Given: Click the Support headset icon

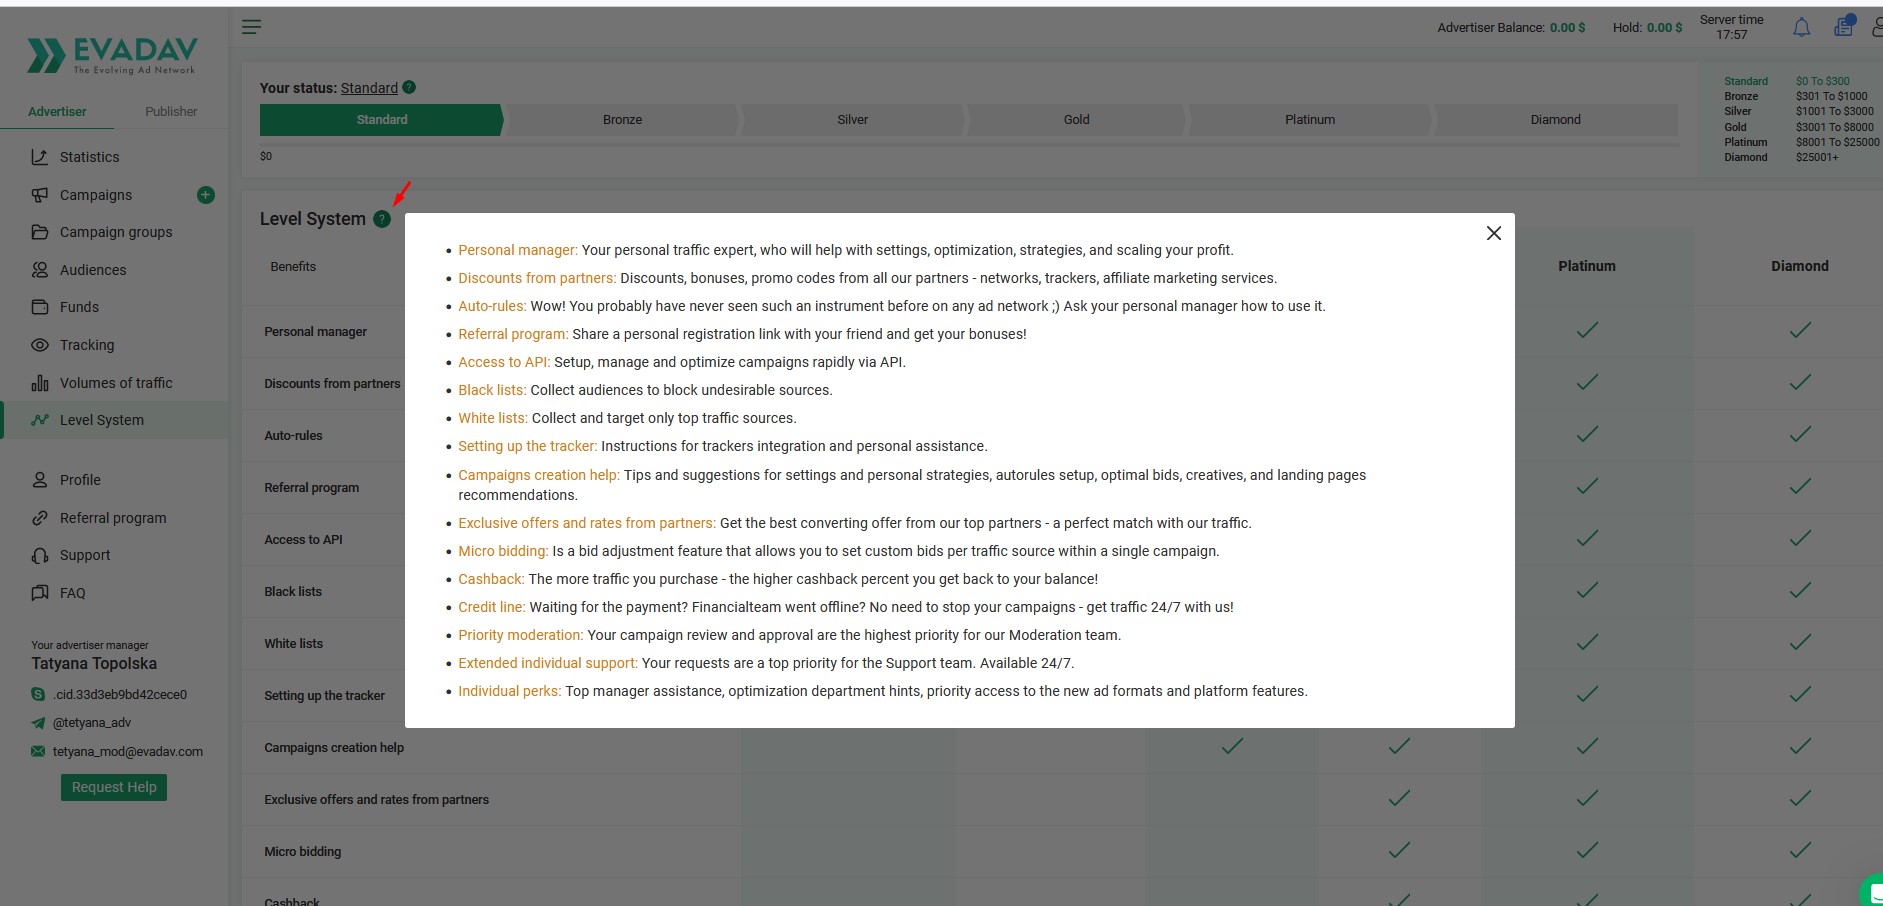Looking at the screenshot, I should tap(40, 555).
